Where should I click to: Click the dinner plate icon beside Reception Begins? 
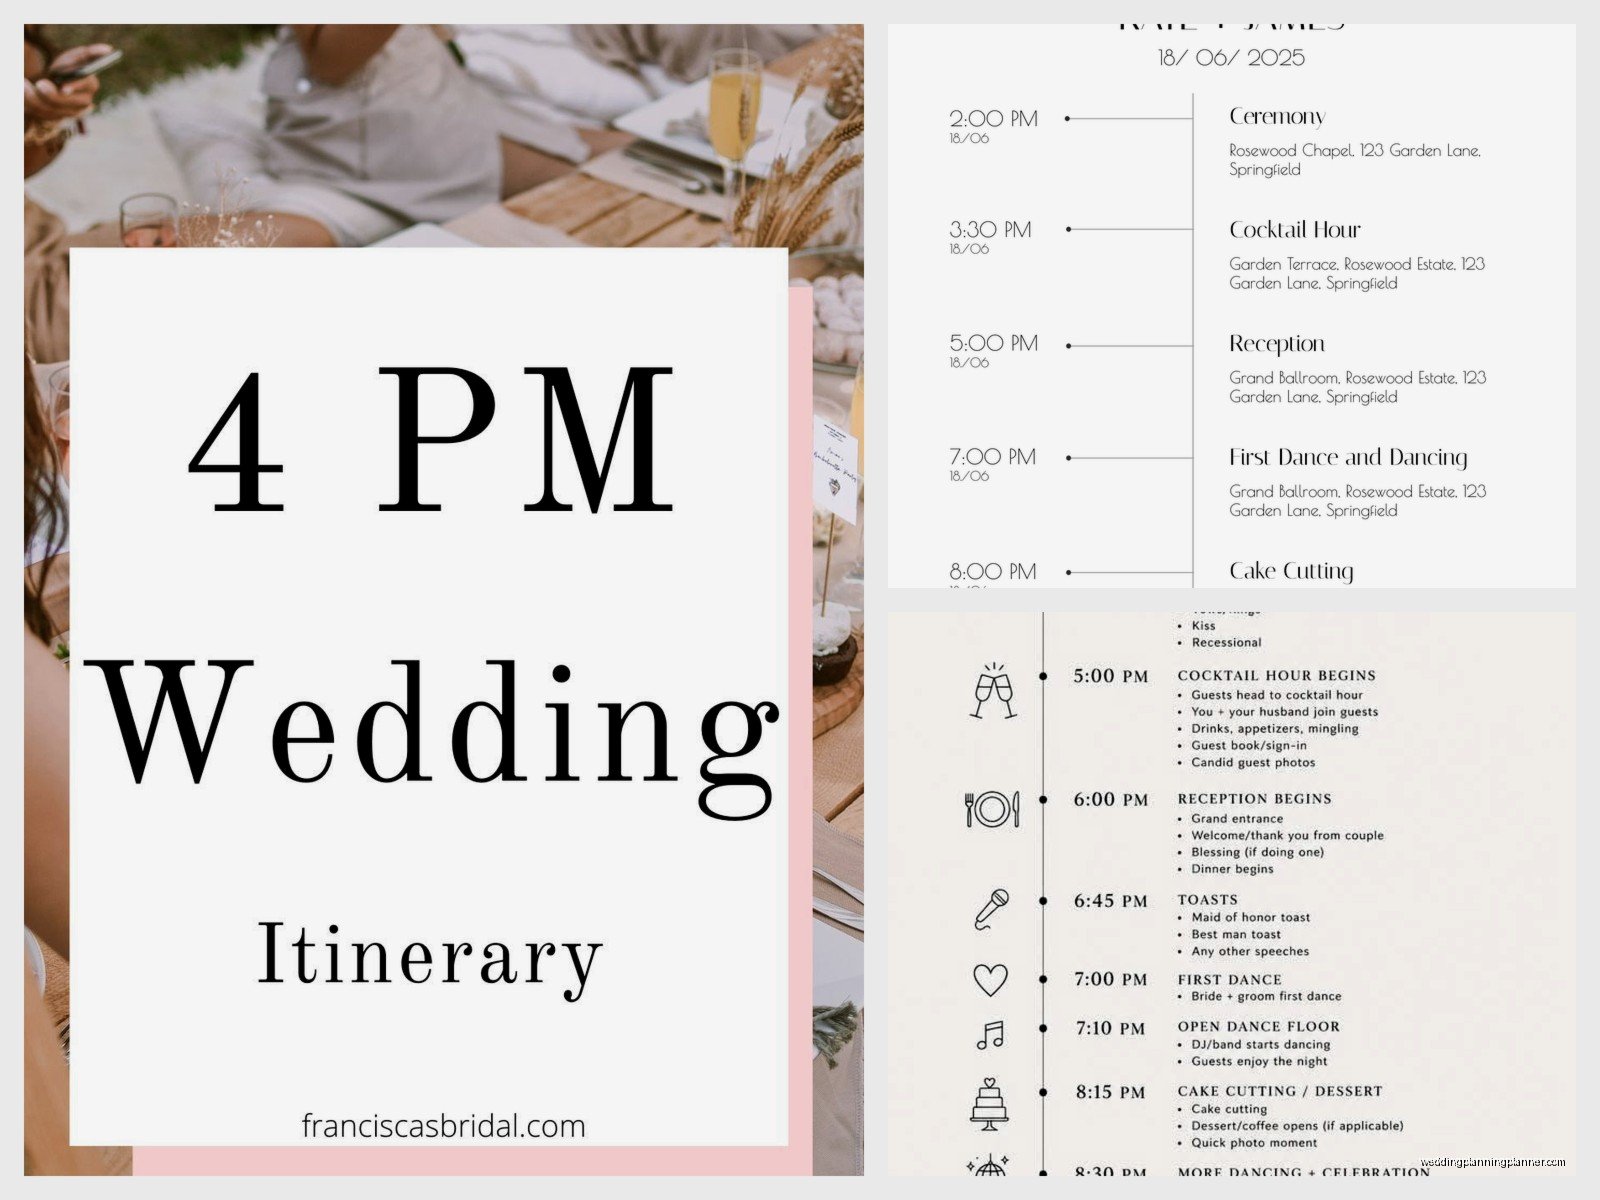point(992,809)
